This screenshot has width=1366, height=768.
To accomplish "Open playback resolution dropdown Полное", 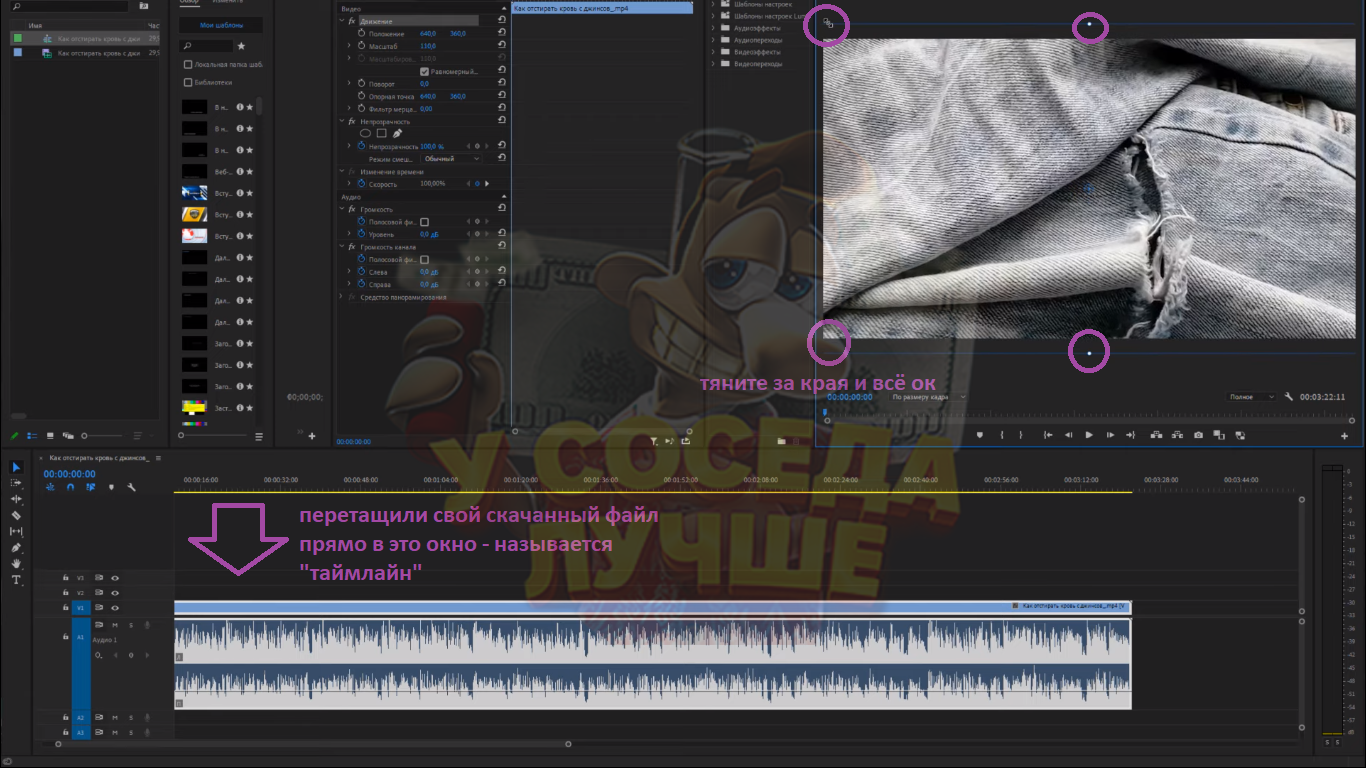I will click(x=1252, y=397).
